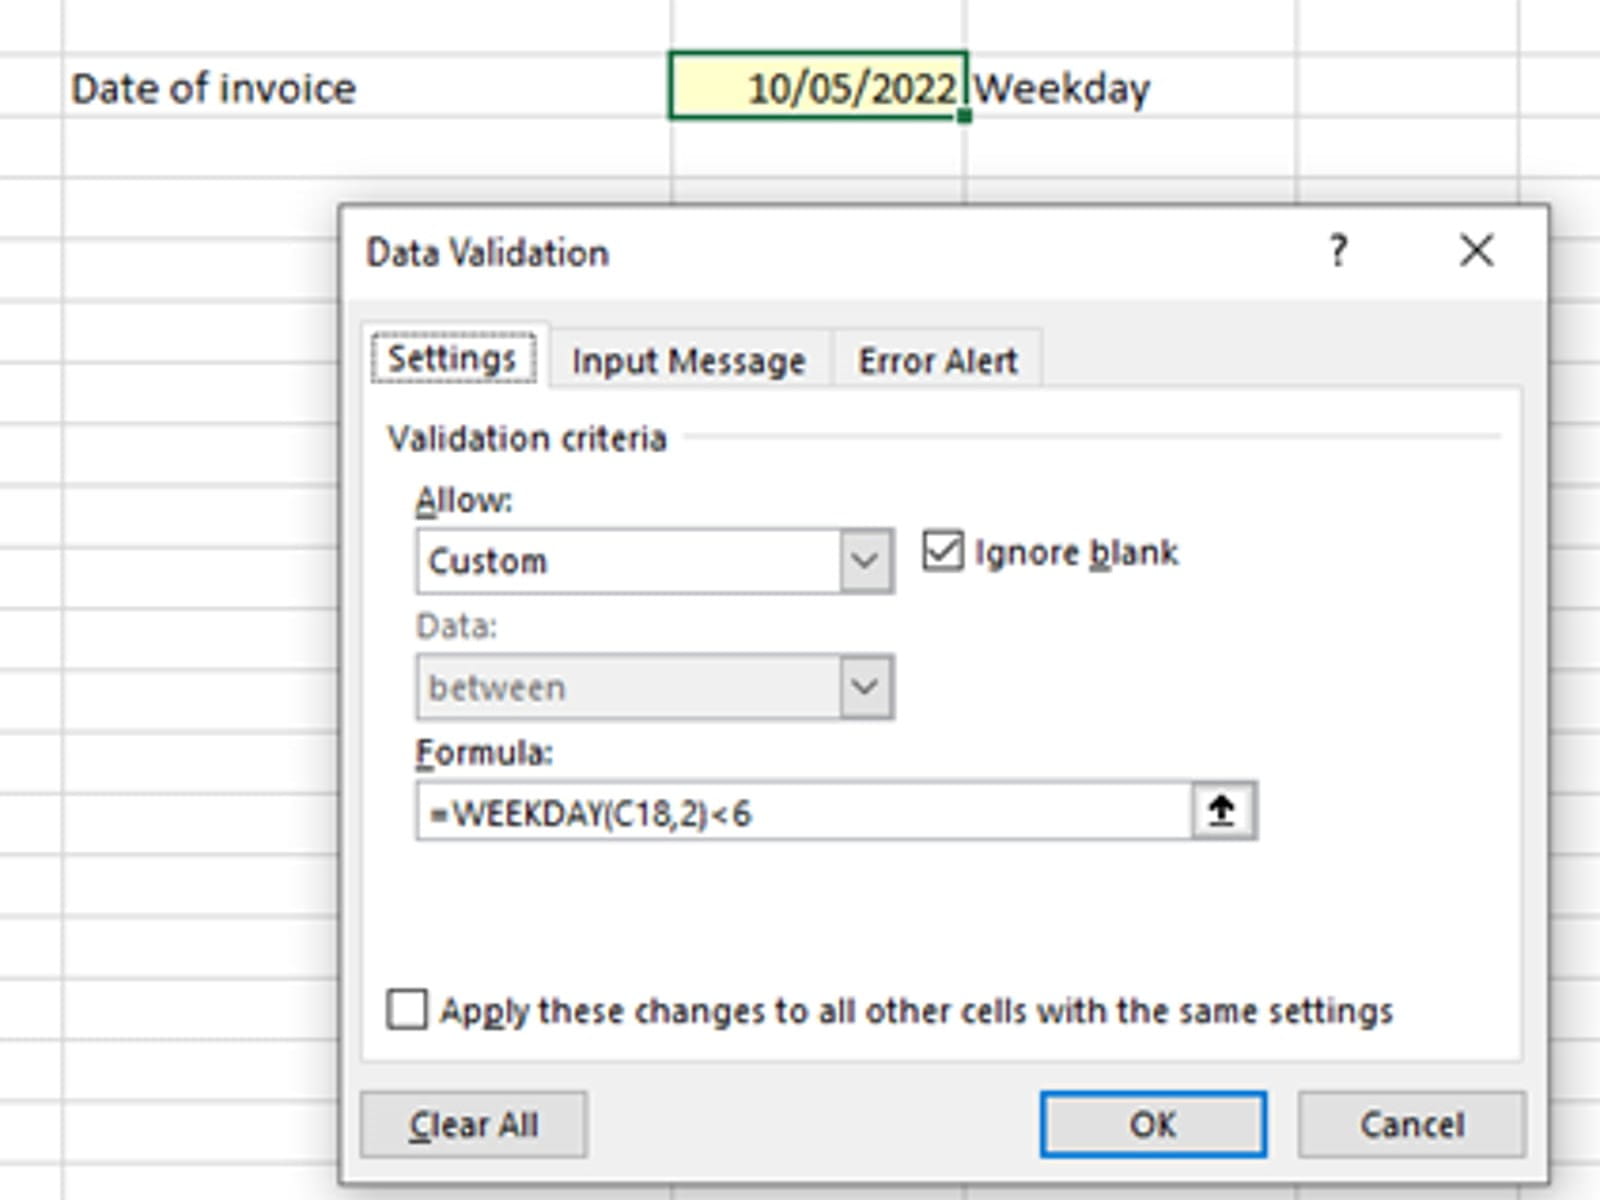
Task: Click the formula range selector arrow icon
Action: coord(1222,811)
